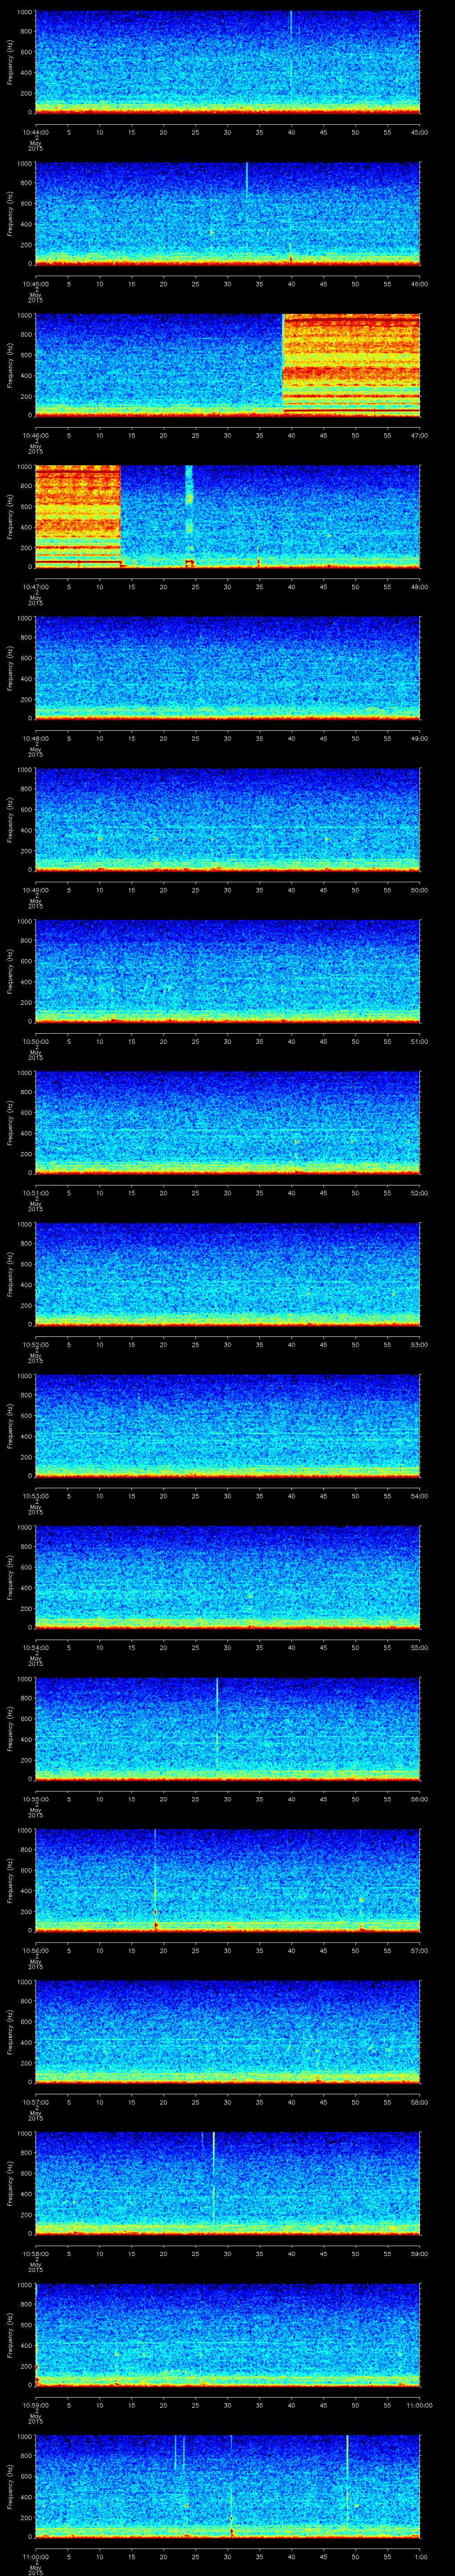Click the 1:00 end label on last spectrogram
The width and height of the screenshot is (455, 2576).
point(420,2557)
